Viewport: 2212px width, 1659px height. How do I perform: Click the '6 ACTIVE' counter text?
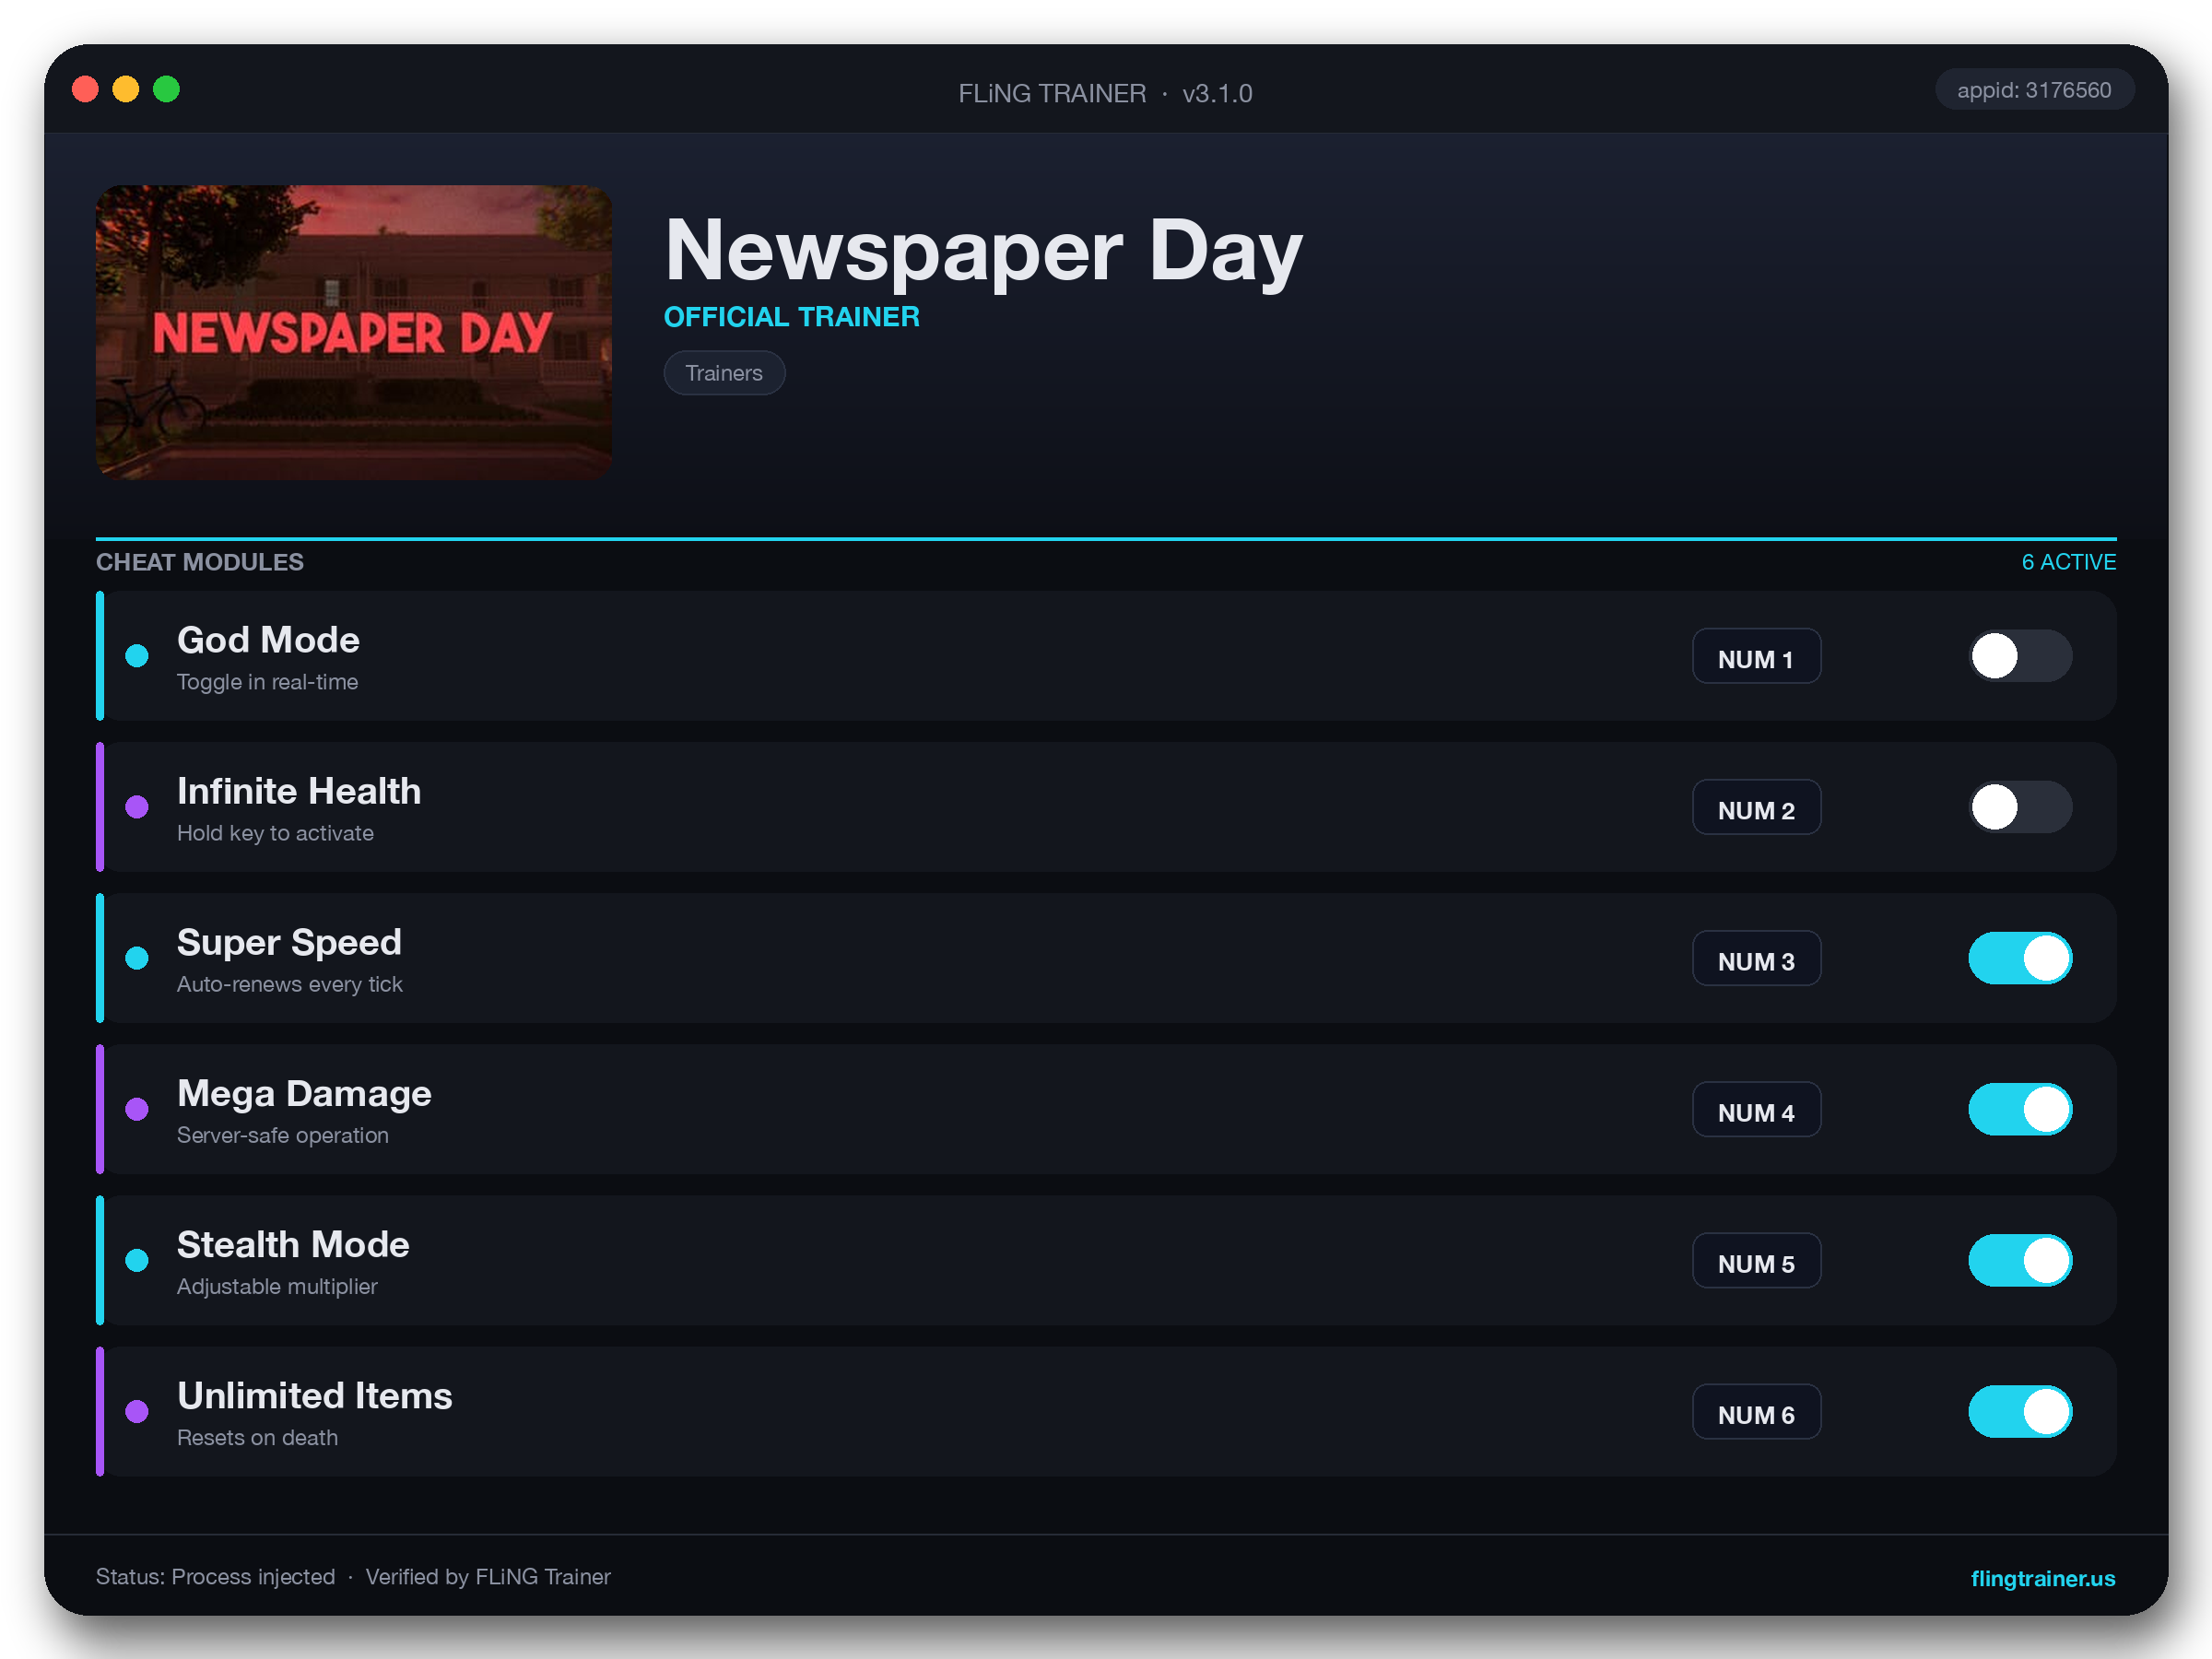click(2068, 562)
